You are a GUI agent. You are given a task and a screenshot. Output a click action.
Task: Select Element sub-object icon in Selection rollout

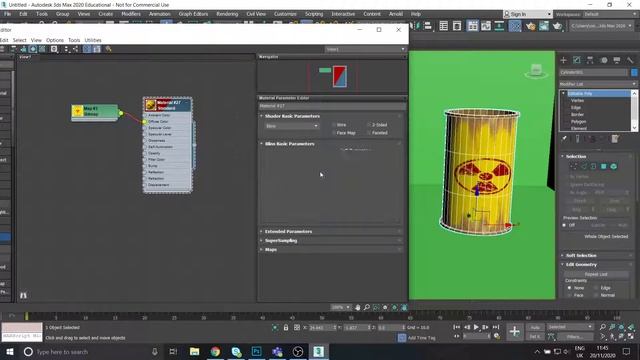click(613, 167)
